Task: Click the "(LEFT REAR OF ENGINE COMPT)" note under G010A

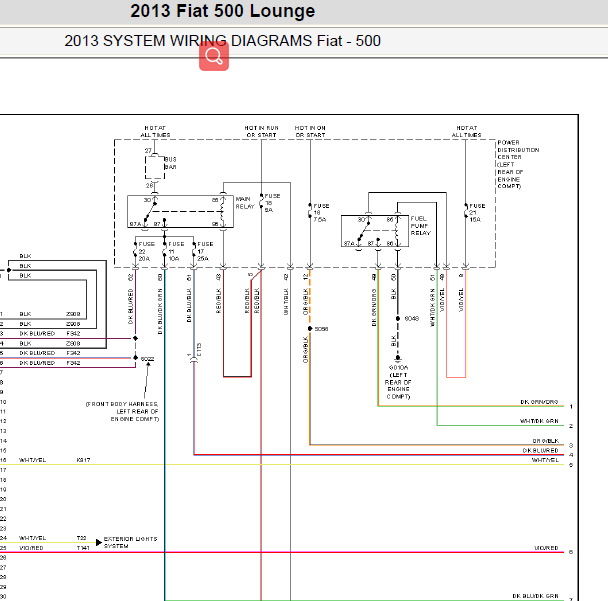Action: (x=398, y=386)
